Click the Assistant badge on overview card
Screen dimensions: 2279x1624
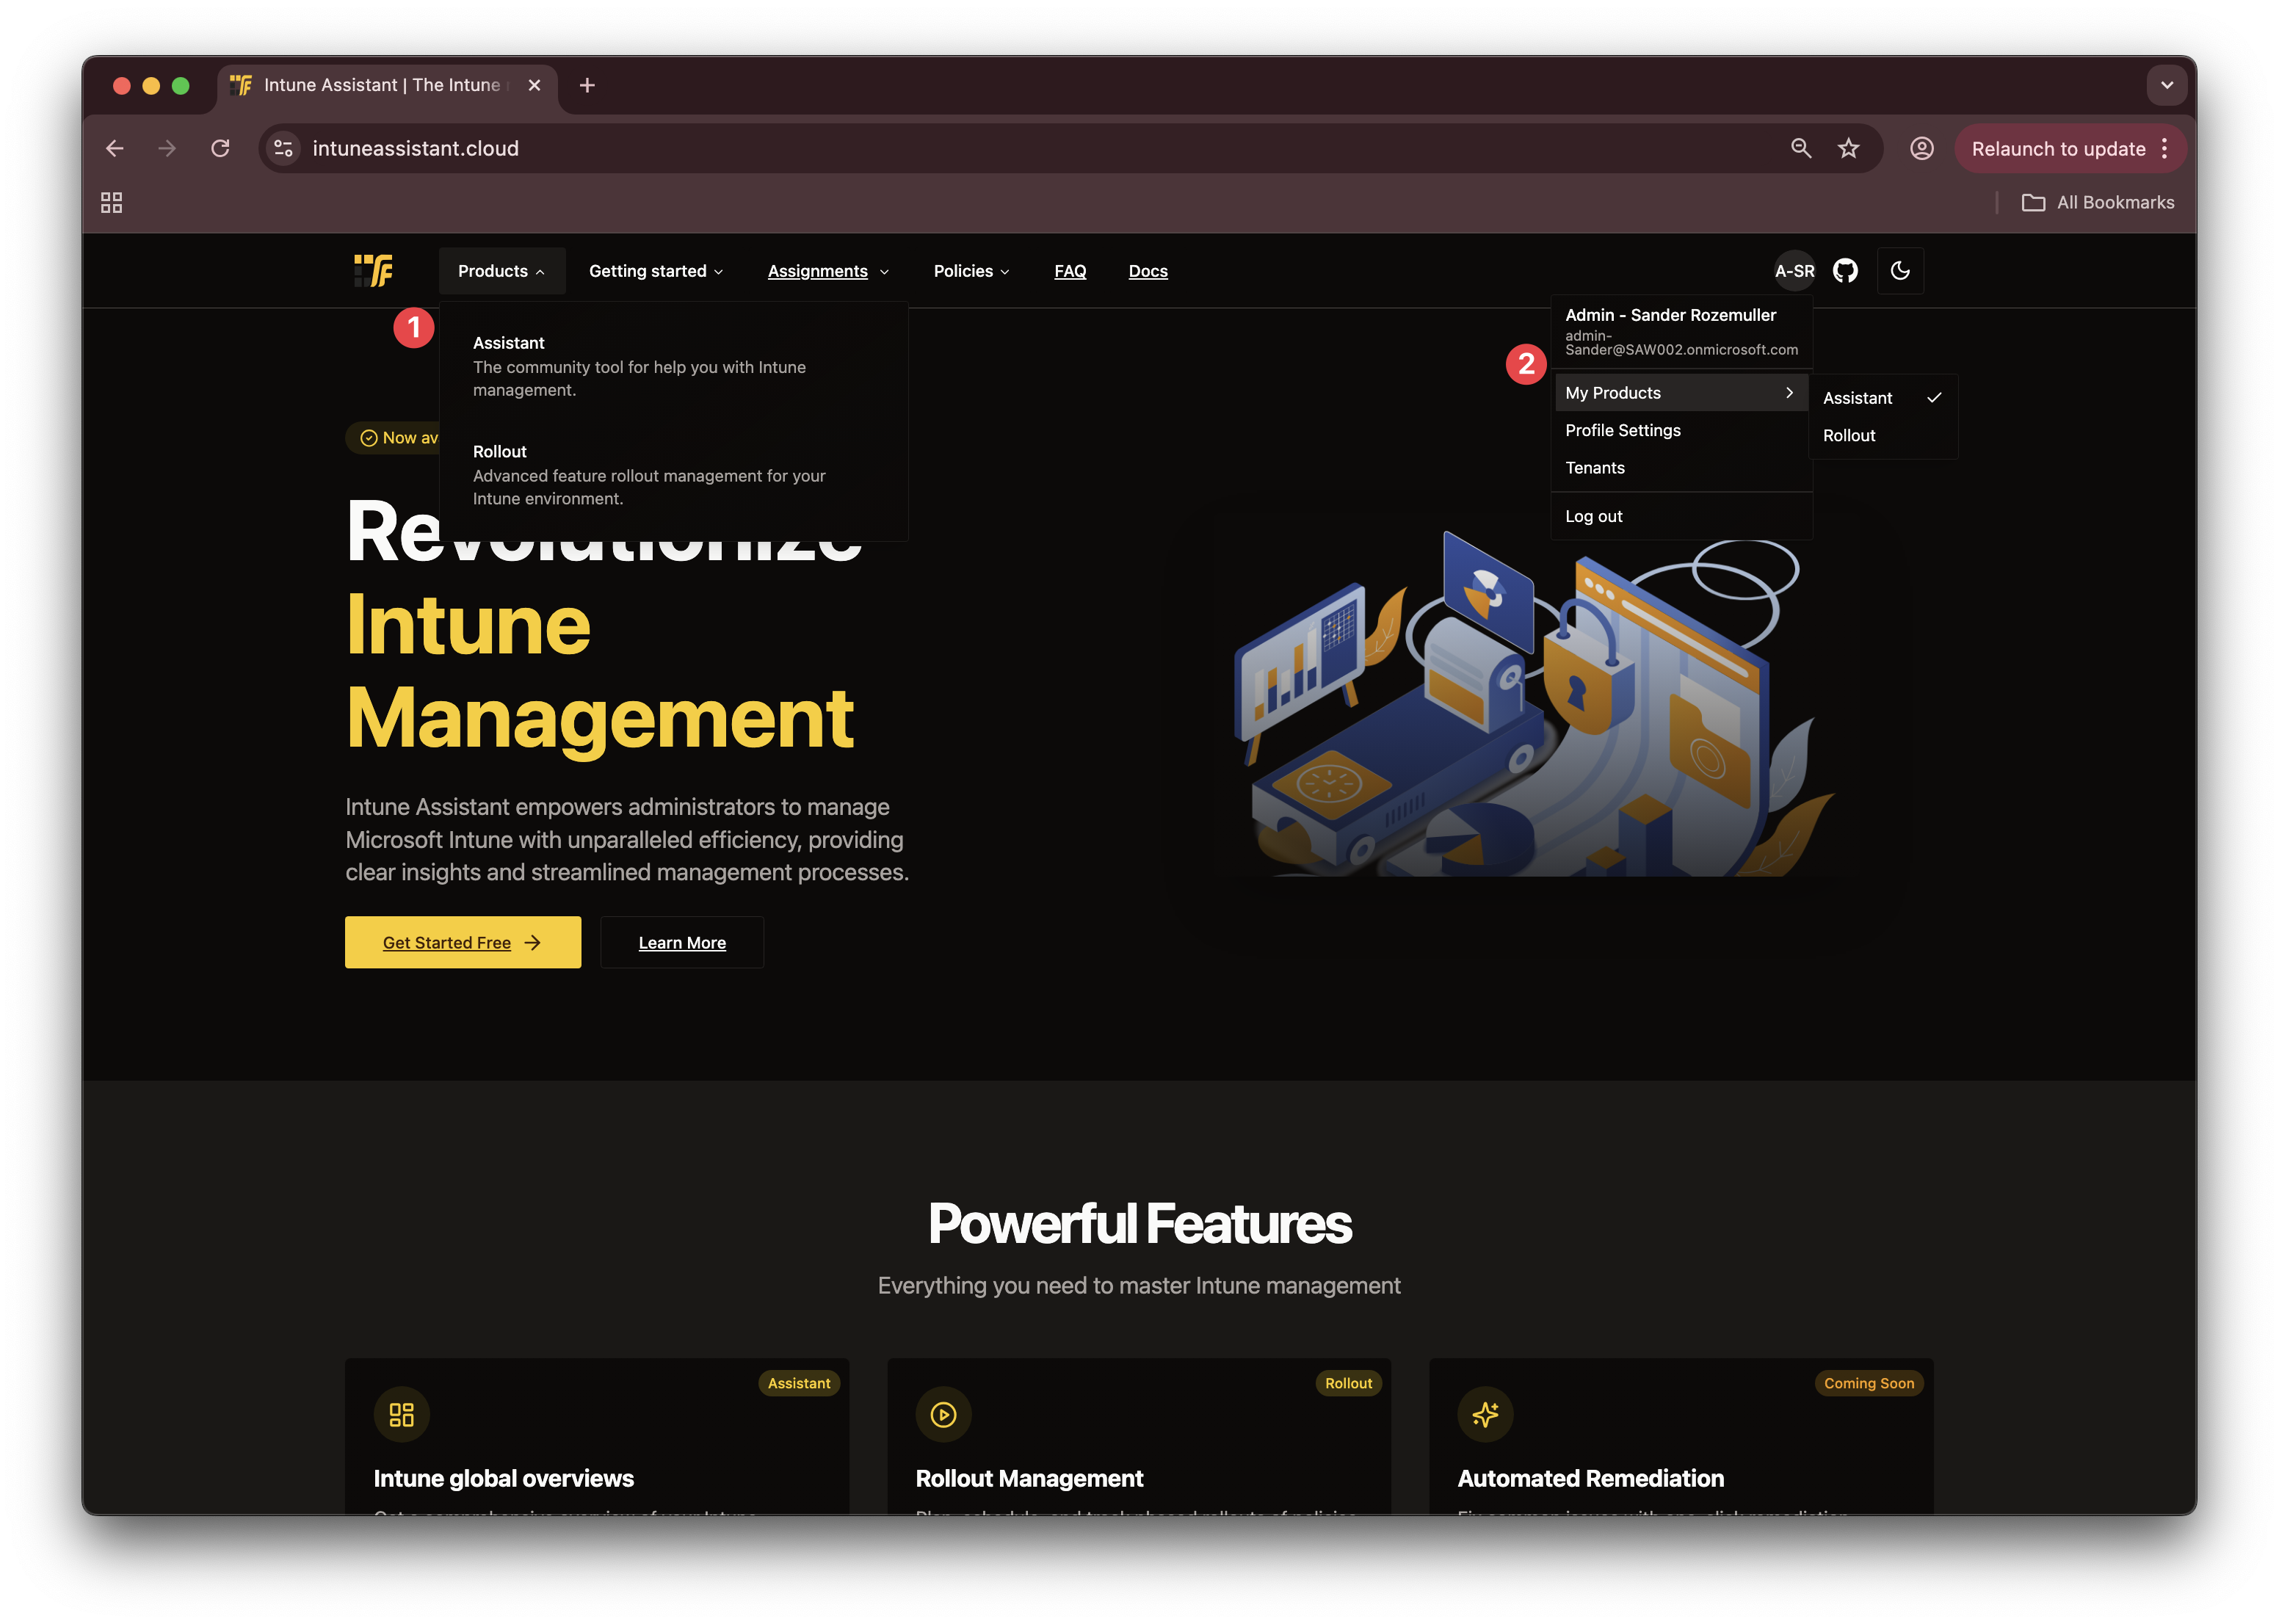point(799,1383)
